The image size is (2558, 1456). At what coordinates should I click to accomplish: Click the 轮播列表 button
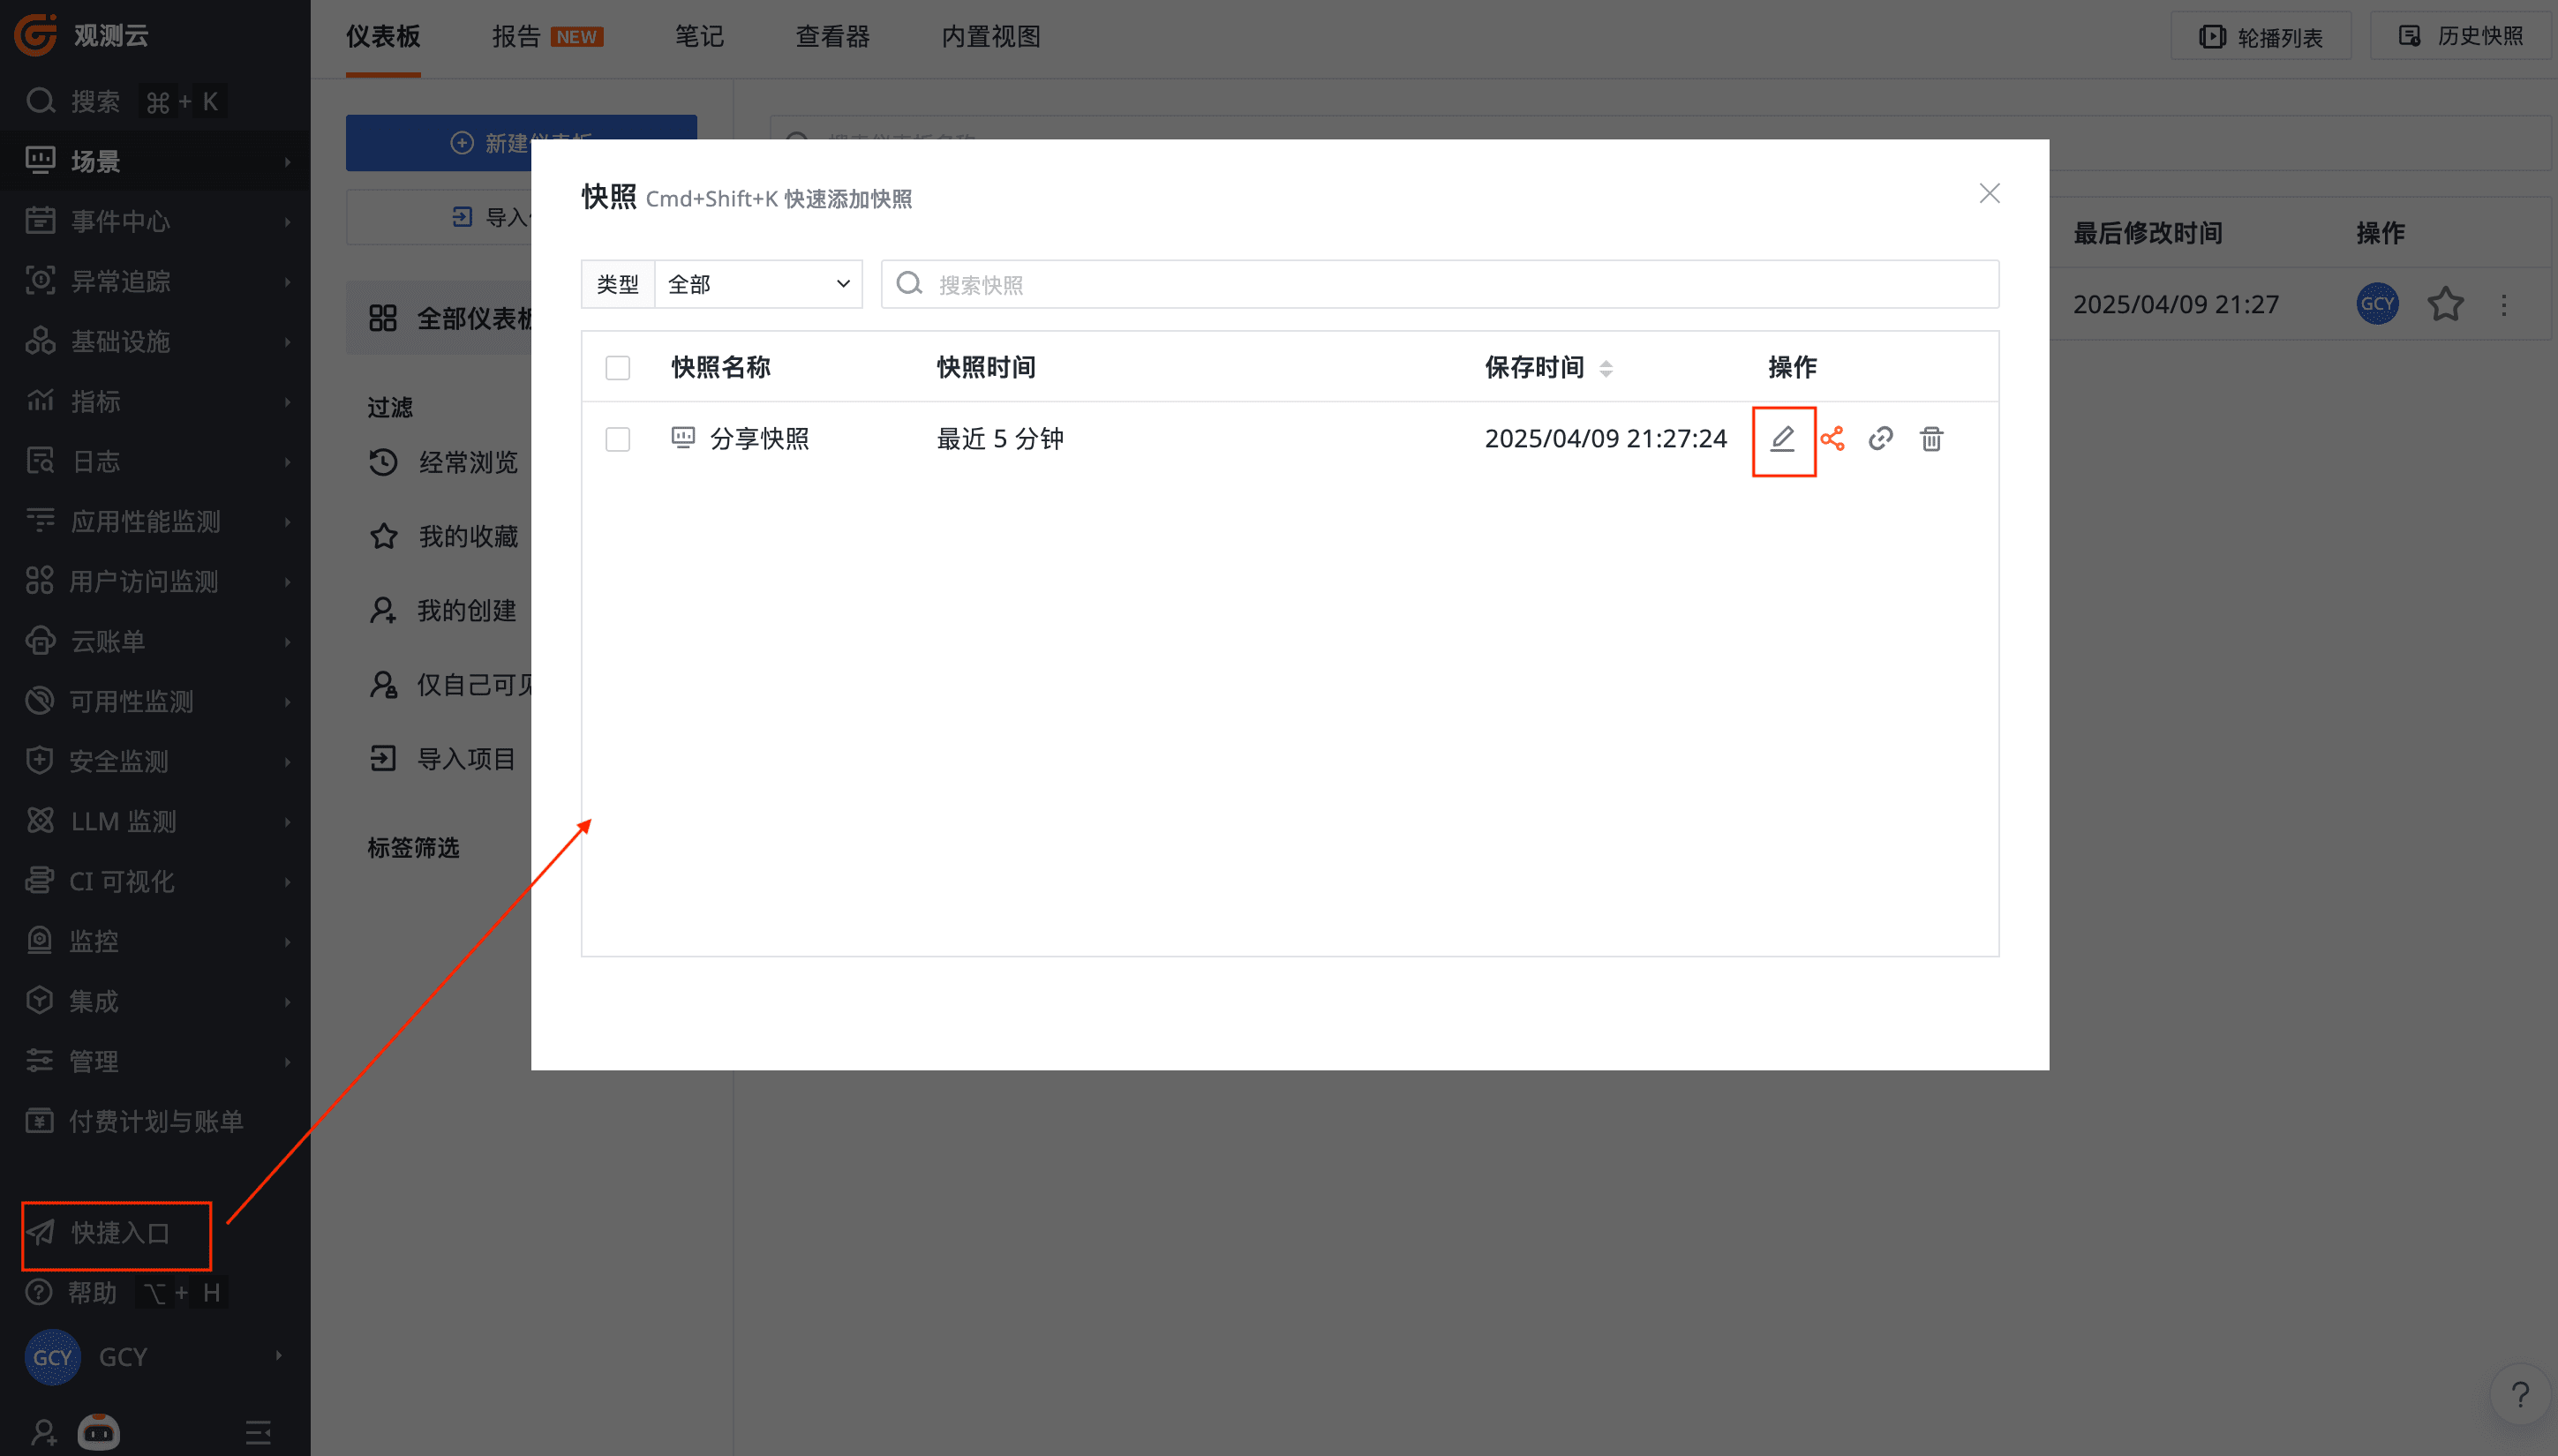pyautogui.click(x=2260, y=37)
